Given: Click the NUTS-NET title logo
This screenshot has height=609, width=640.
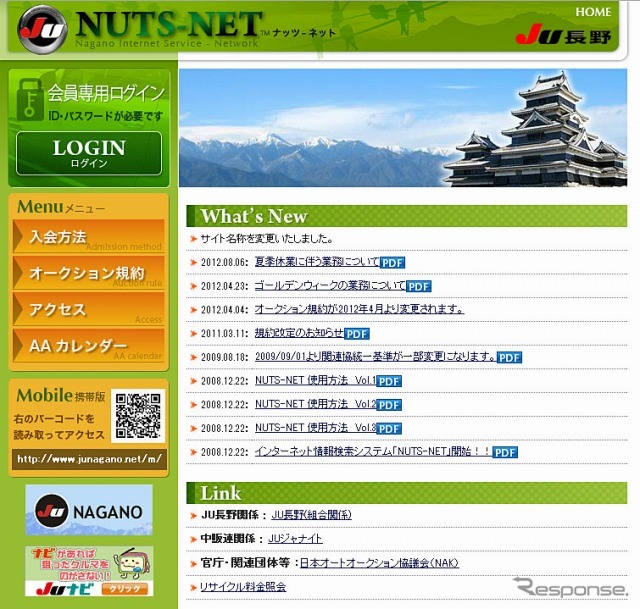Looking at the screenshot, I should click(167, 25).
